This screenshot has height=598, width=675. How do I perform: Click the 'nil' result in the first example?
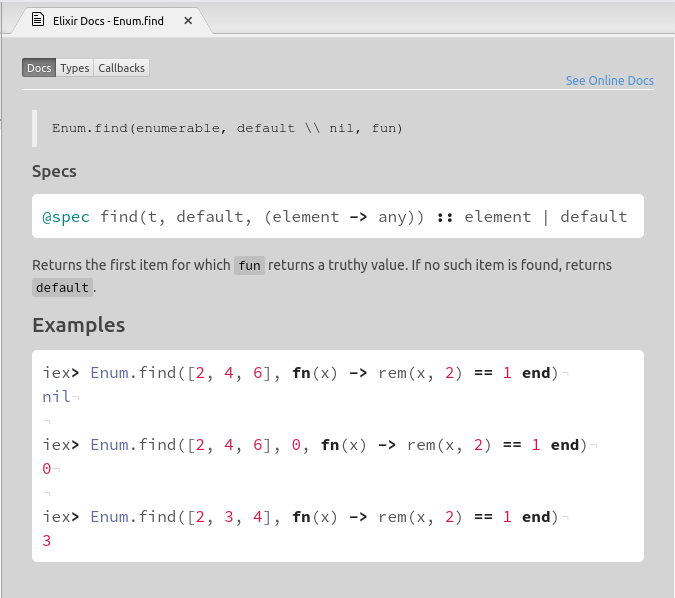[56, 397]
